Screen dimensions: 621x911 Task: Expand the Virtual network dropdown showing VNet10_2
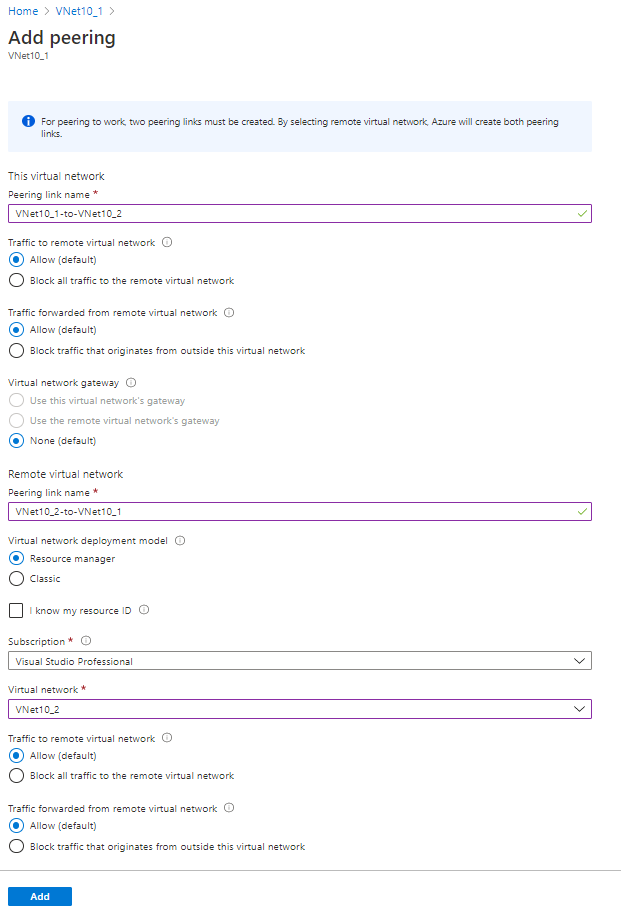[299, 709]
